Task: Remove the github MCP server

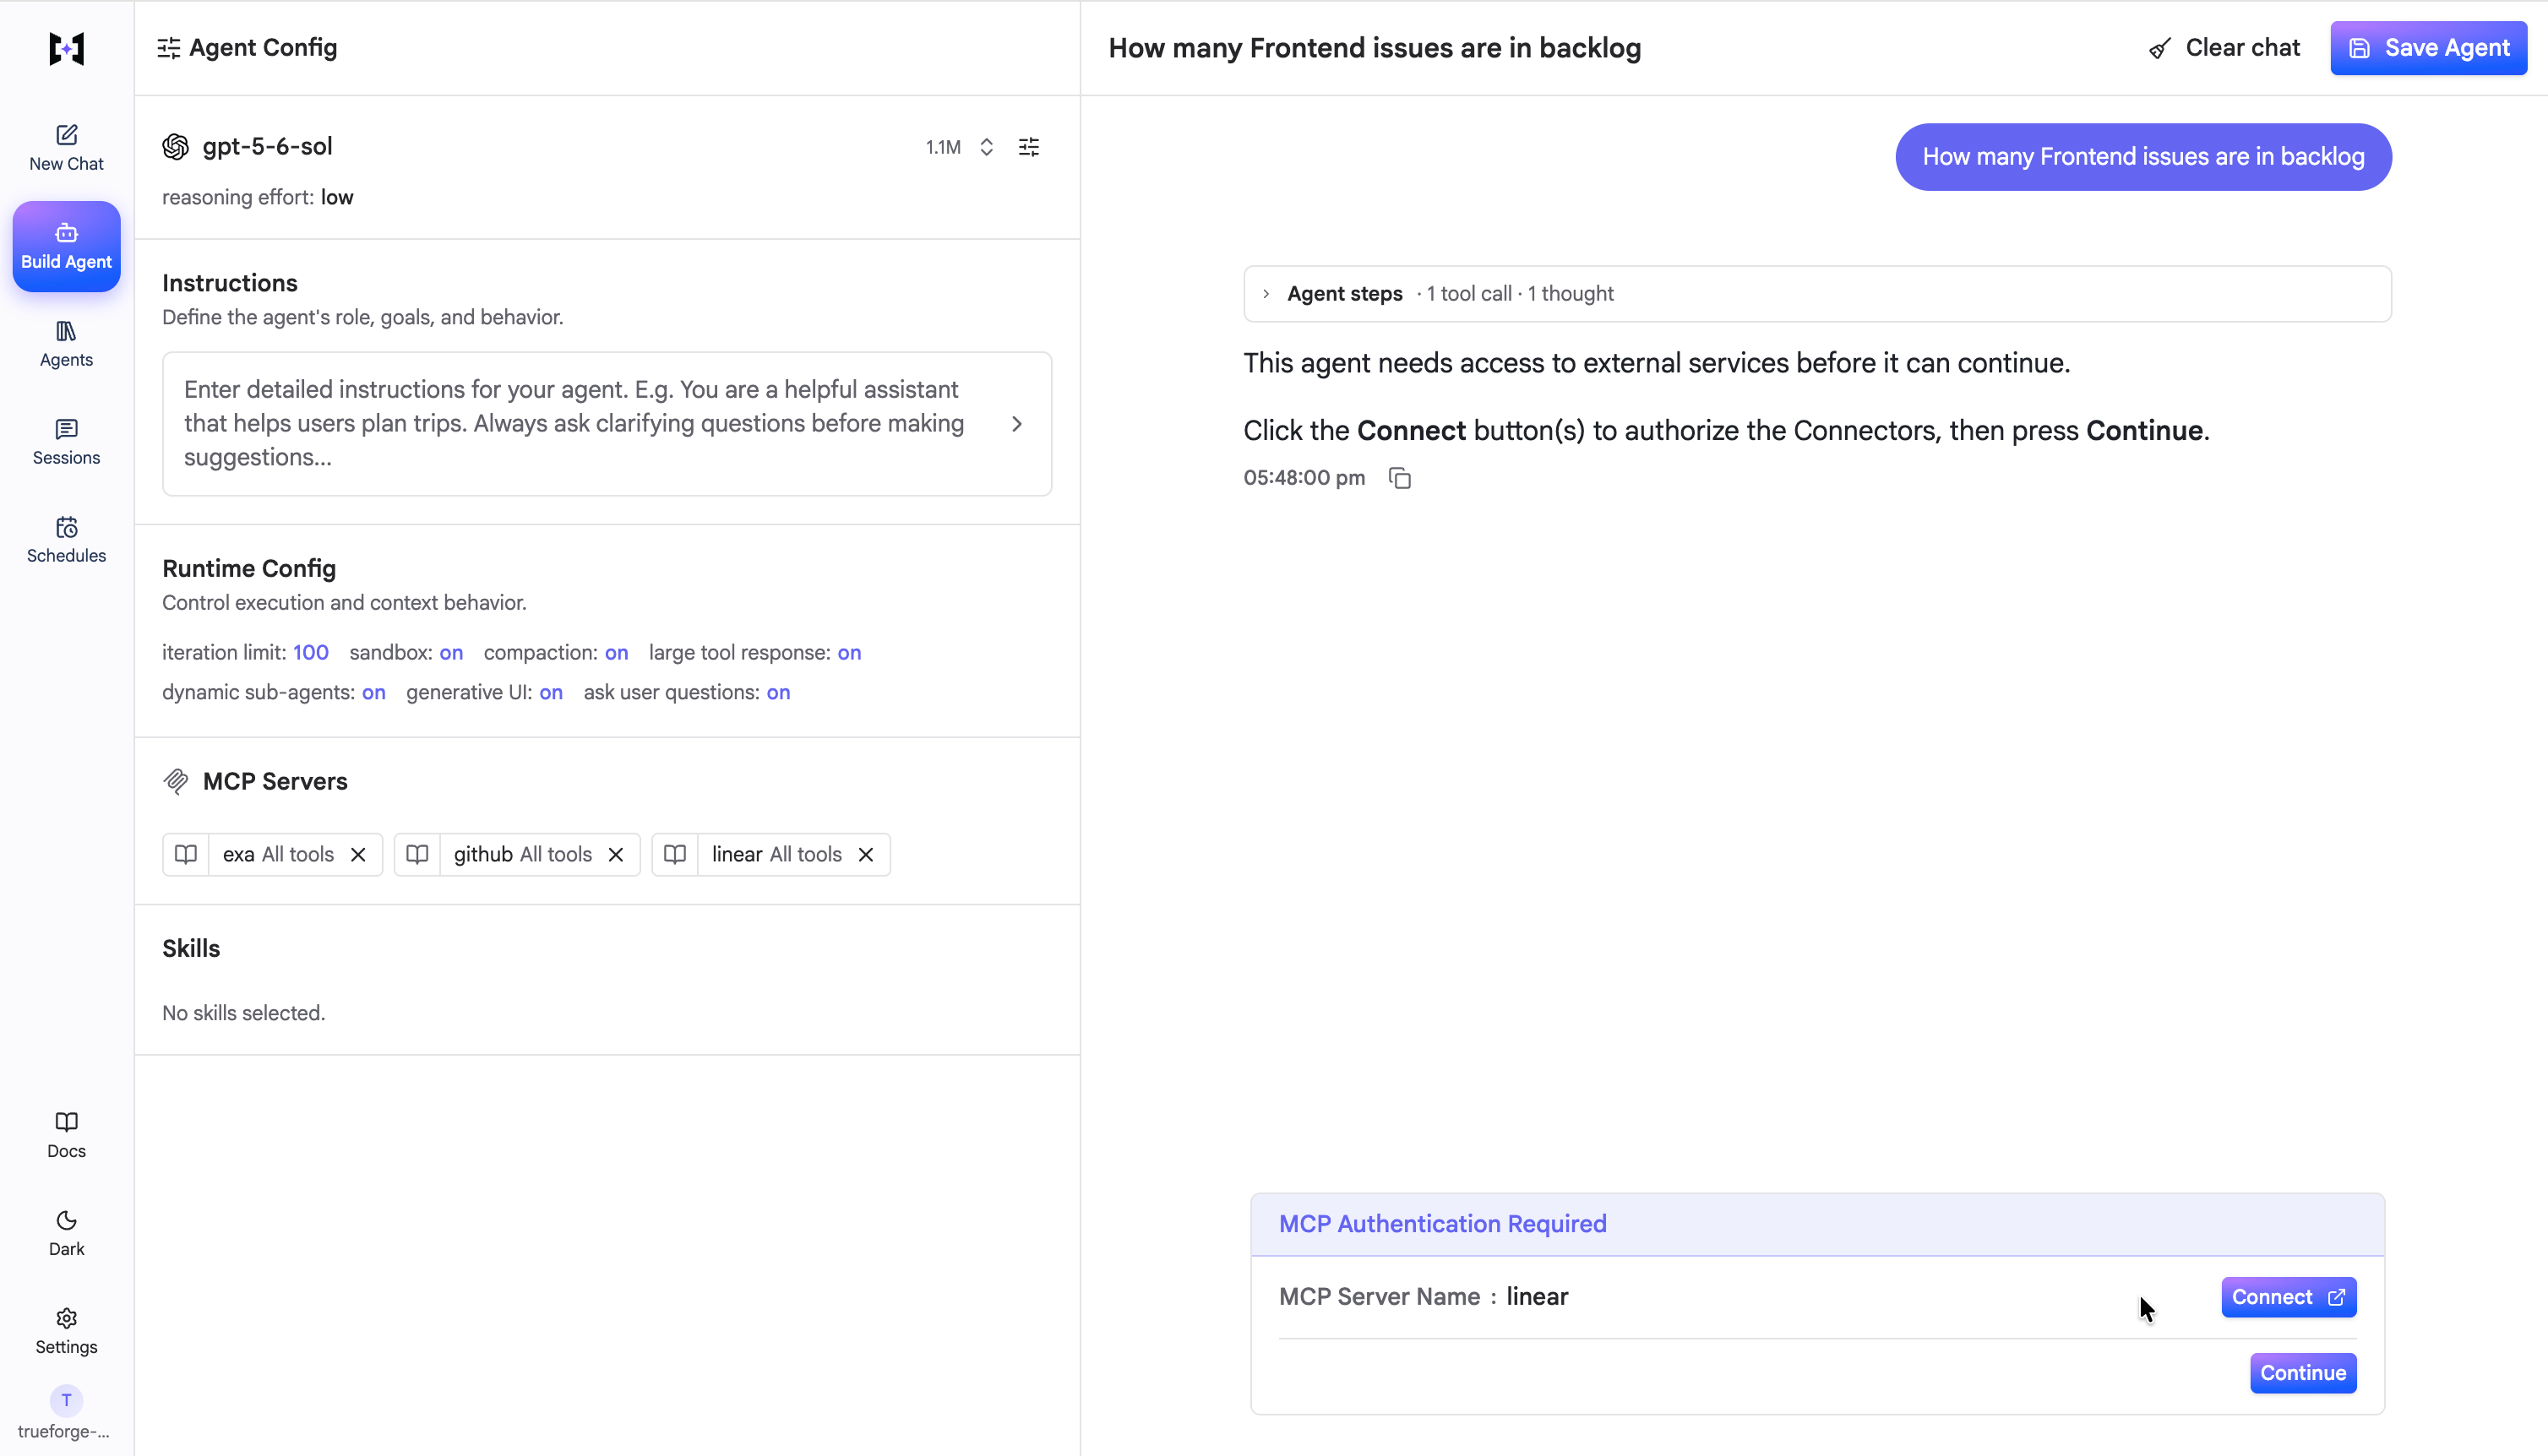Action: point(616,854)
